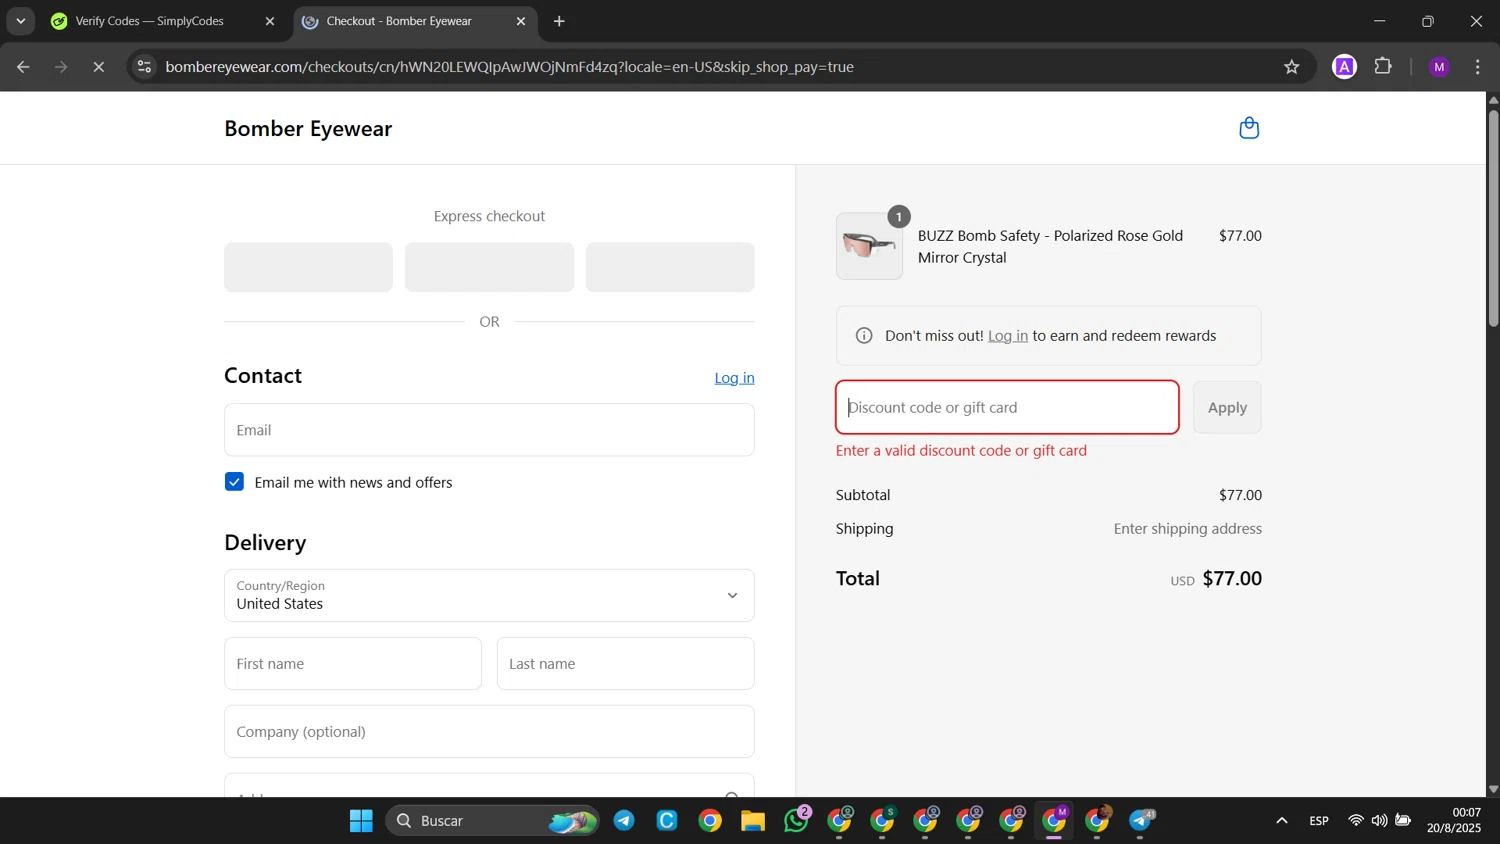Focus the Discount code or gift card field
1500x844 pixels.
1007,407
